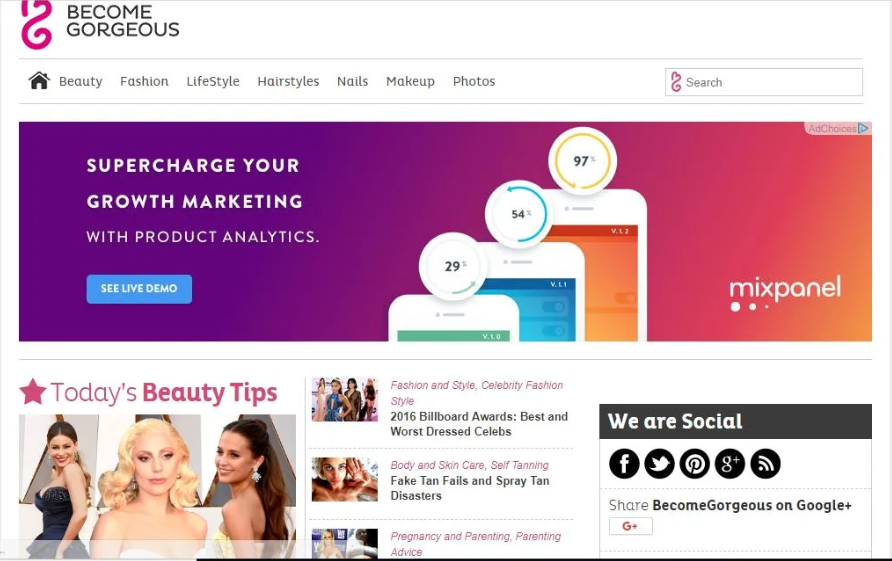
Task: Open the Fashion menu item
Action: click(144, 81)
